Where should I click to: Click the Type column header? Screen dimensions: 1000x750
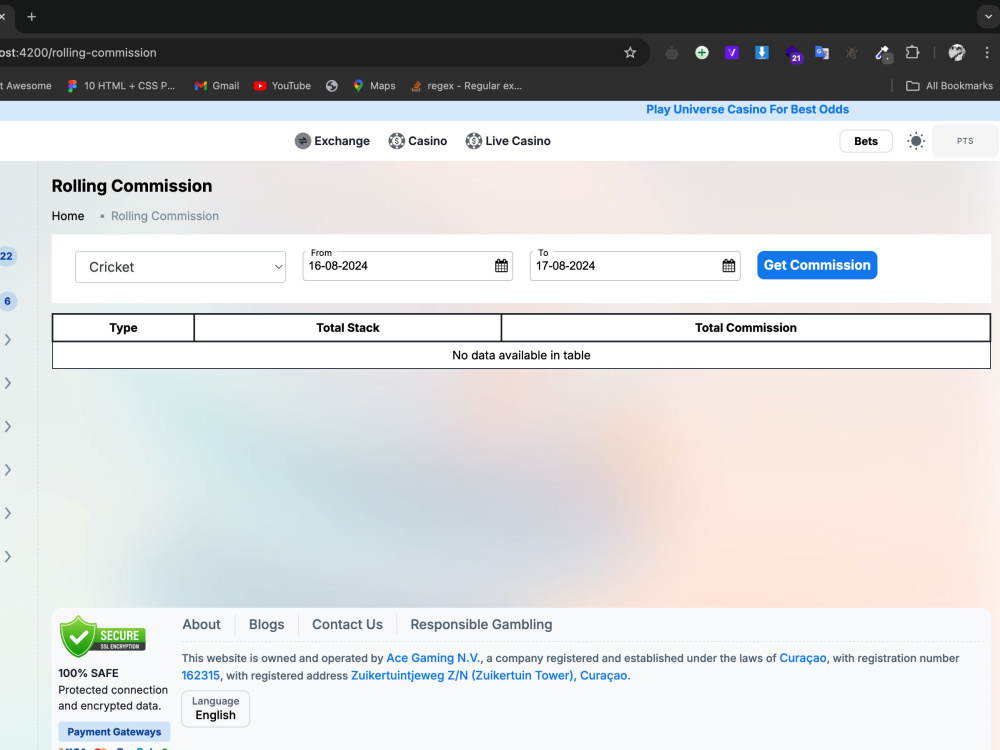(123, 328)
